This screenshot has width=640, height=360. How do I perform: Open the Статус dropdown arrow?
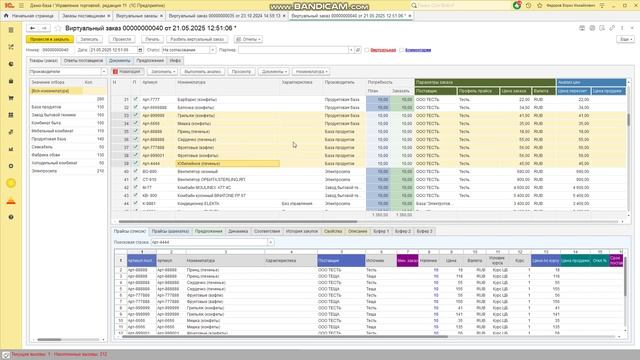click(x=213, y=50)
